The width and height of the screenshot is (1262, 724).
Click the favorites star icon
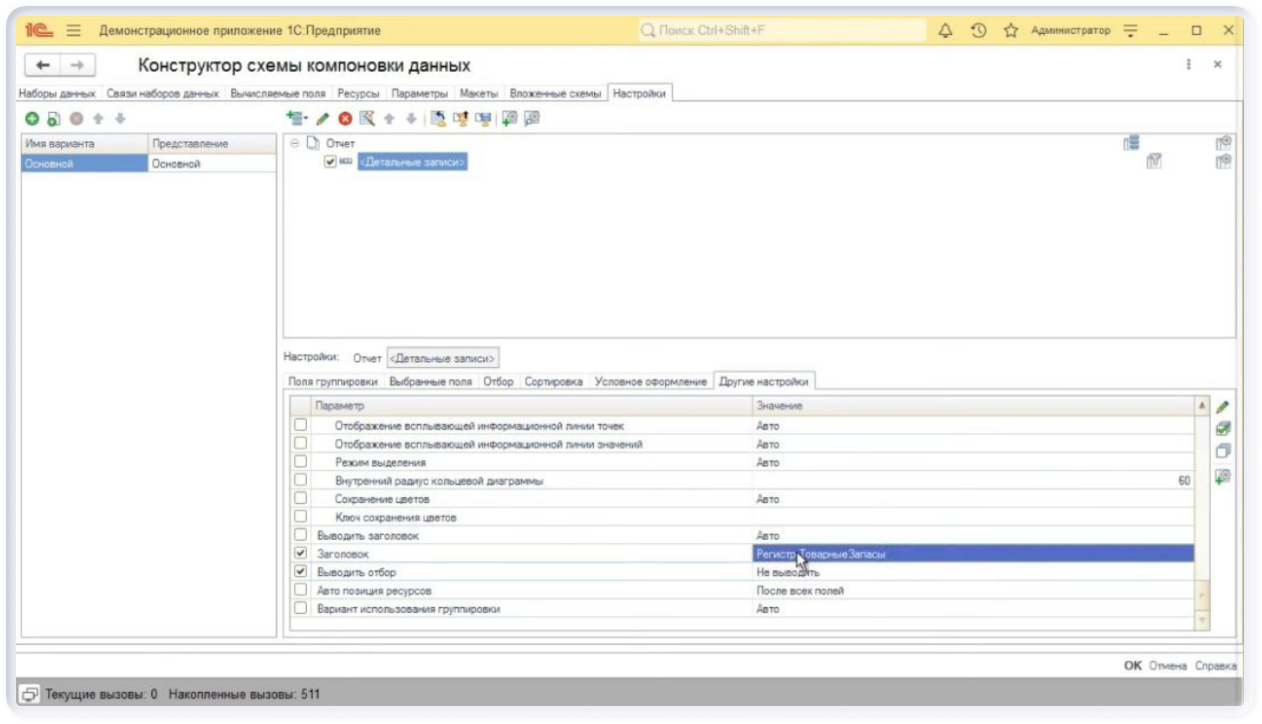coord(1011,31)
